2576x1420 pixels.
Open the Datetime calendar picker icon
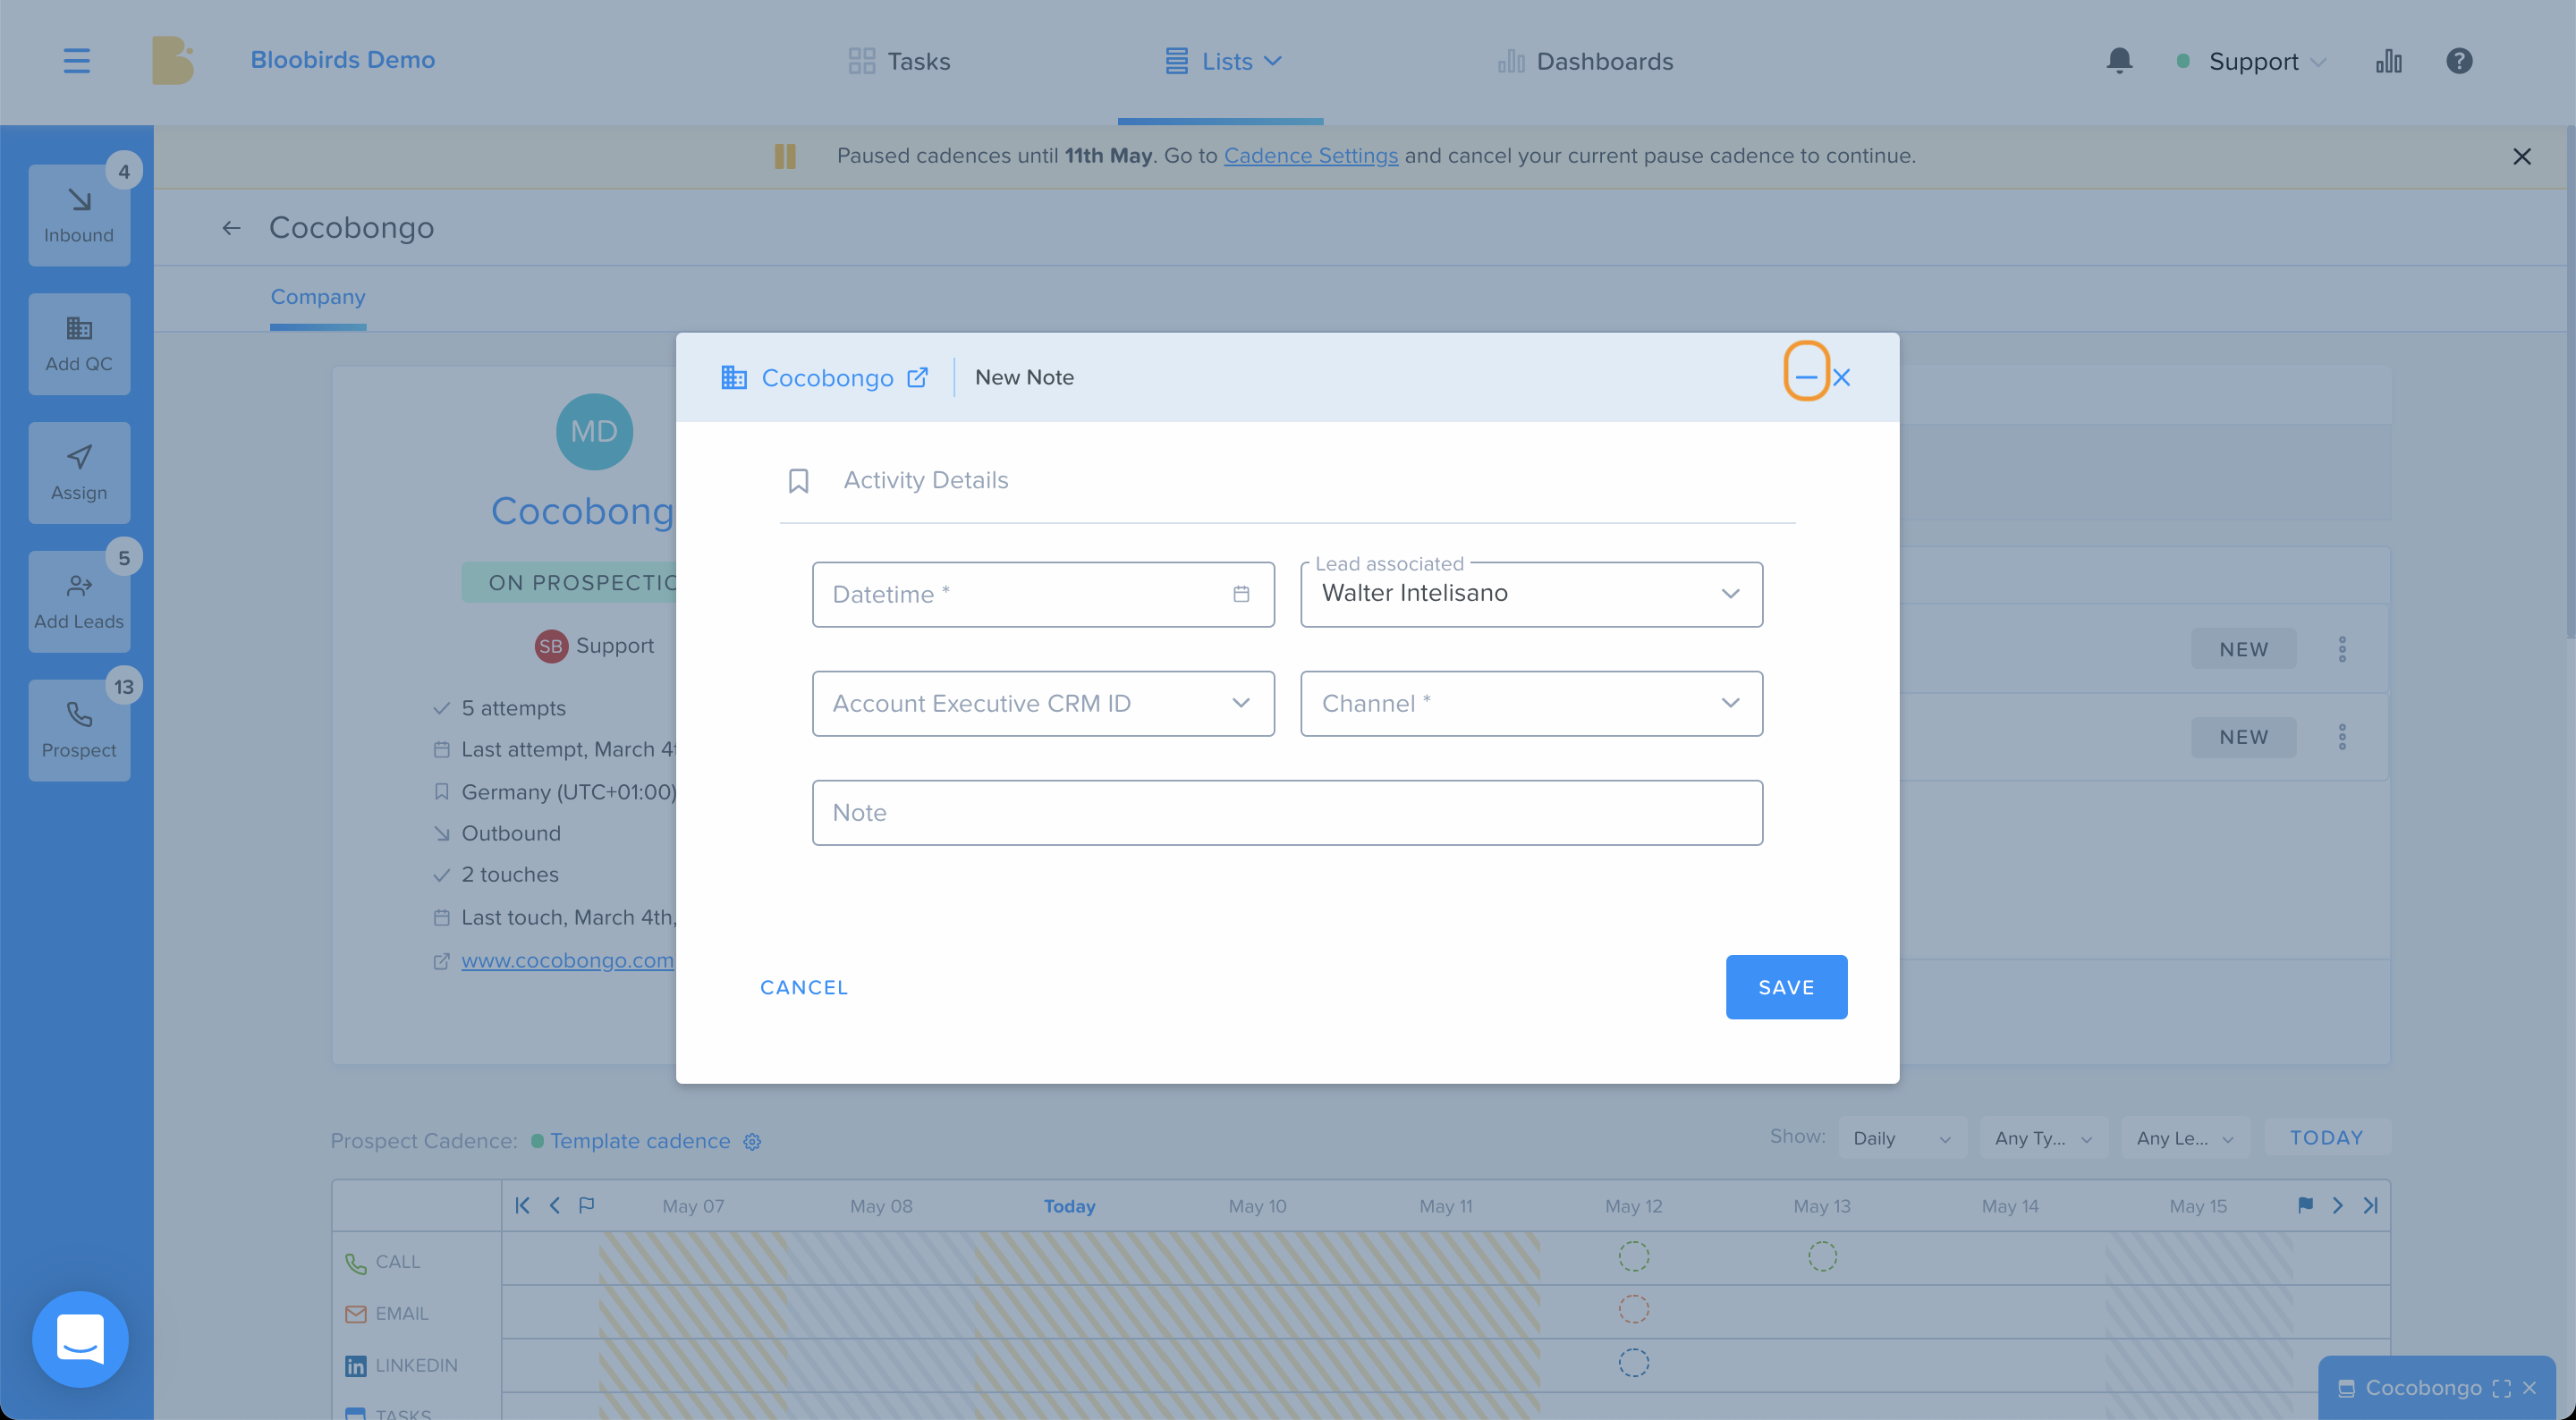[x=1241, y=594]
